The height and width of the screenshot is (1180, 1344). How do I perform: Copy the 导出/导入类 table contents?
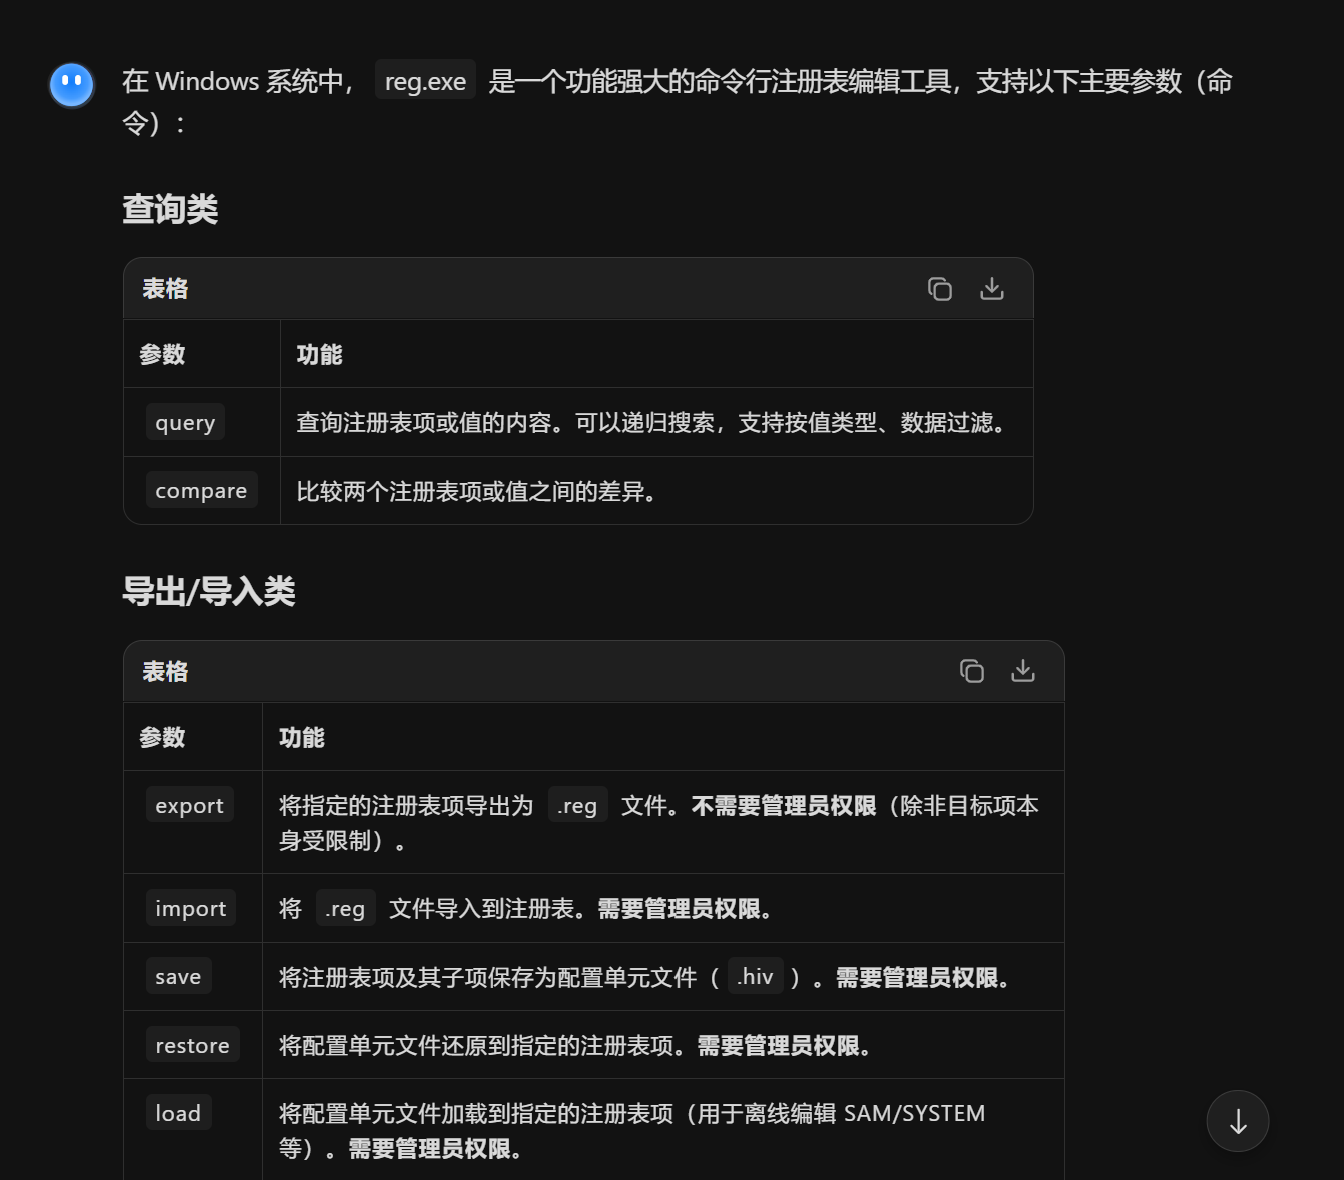tap(972, 671)
